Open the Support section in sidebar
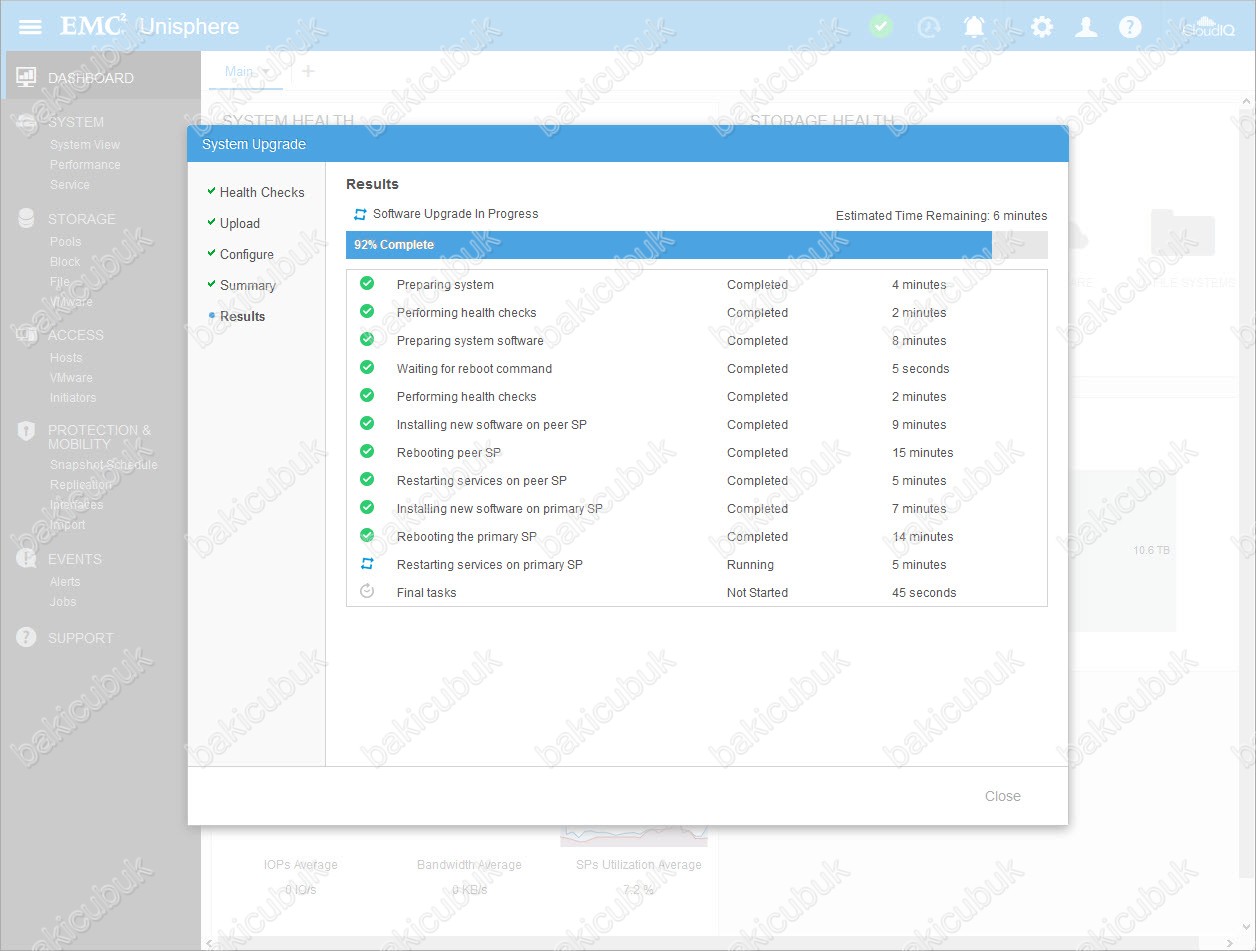This screenshot has height=951, width=1256. click(x=81, y=638)
